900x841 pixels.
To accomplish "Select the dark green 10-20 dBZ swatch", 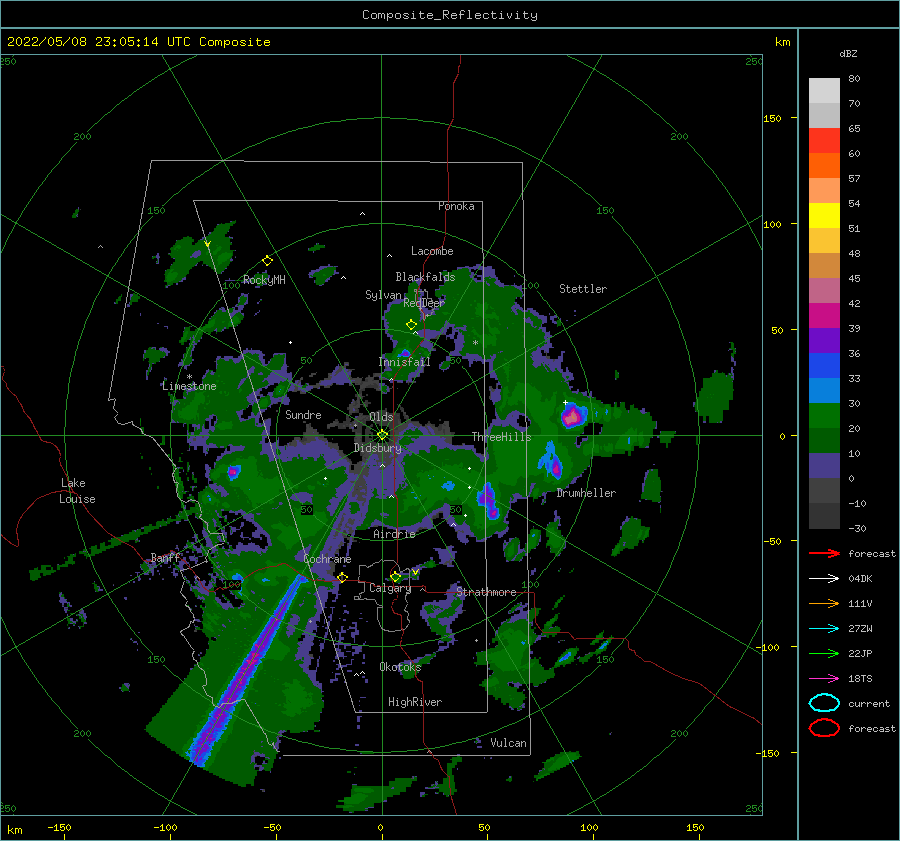I will tap(824, 441).
